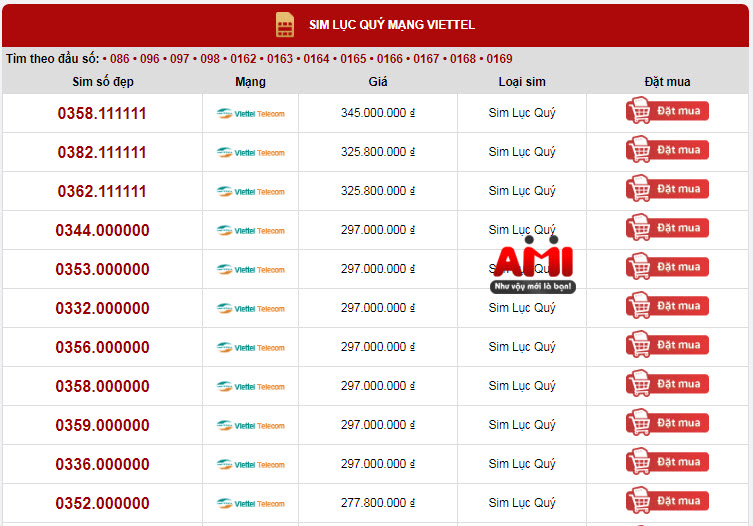Open sim number 0332.000000
Image resolution: width=753 pixels, height=526 pixels.
pos(102,308)
